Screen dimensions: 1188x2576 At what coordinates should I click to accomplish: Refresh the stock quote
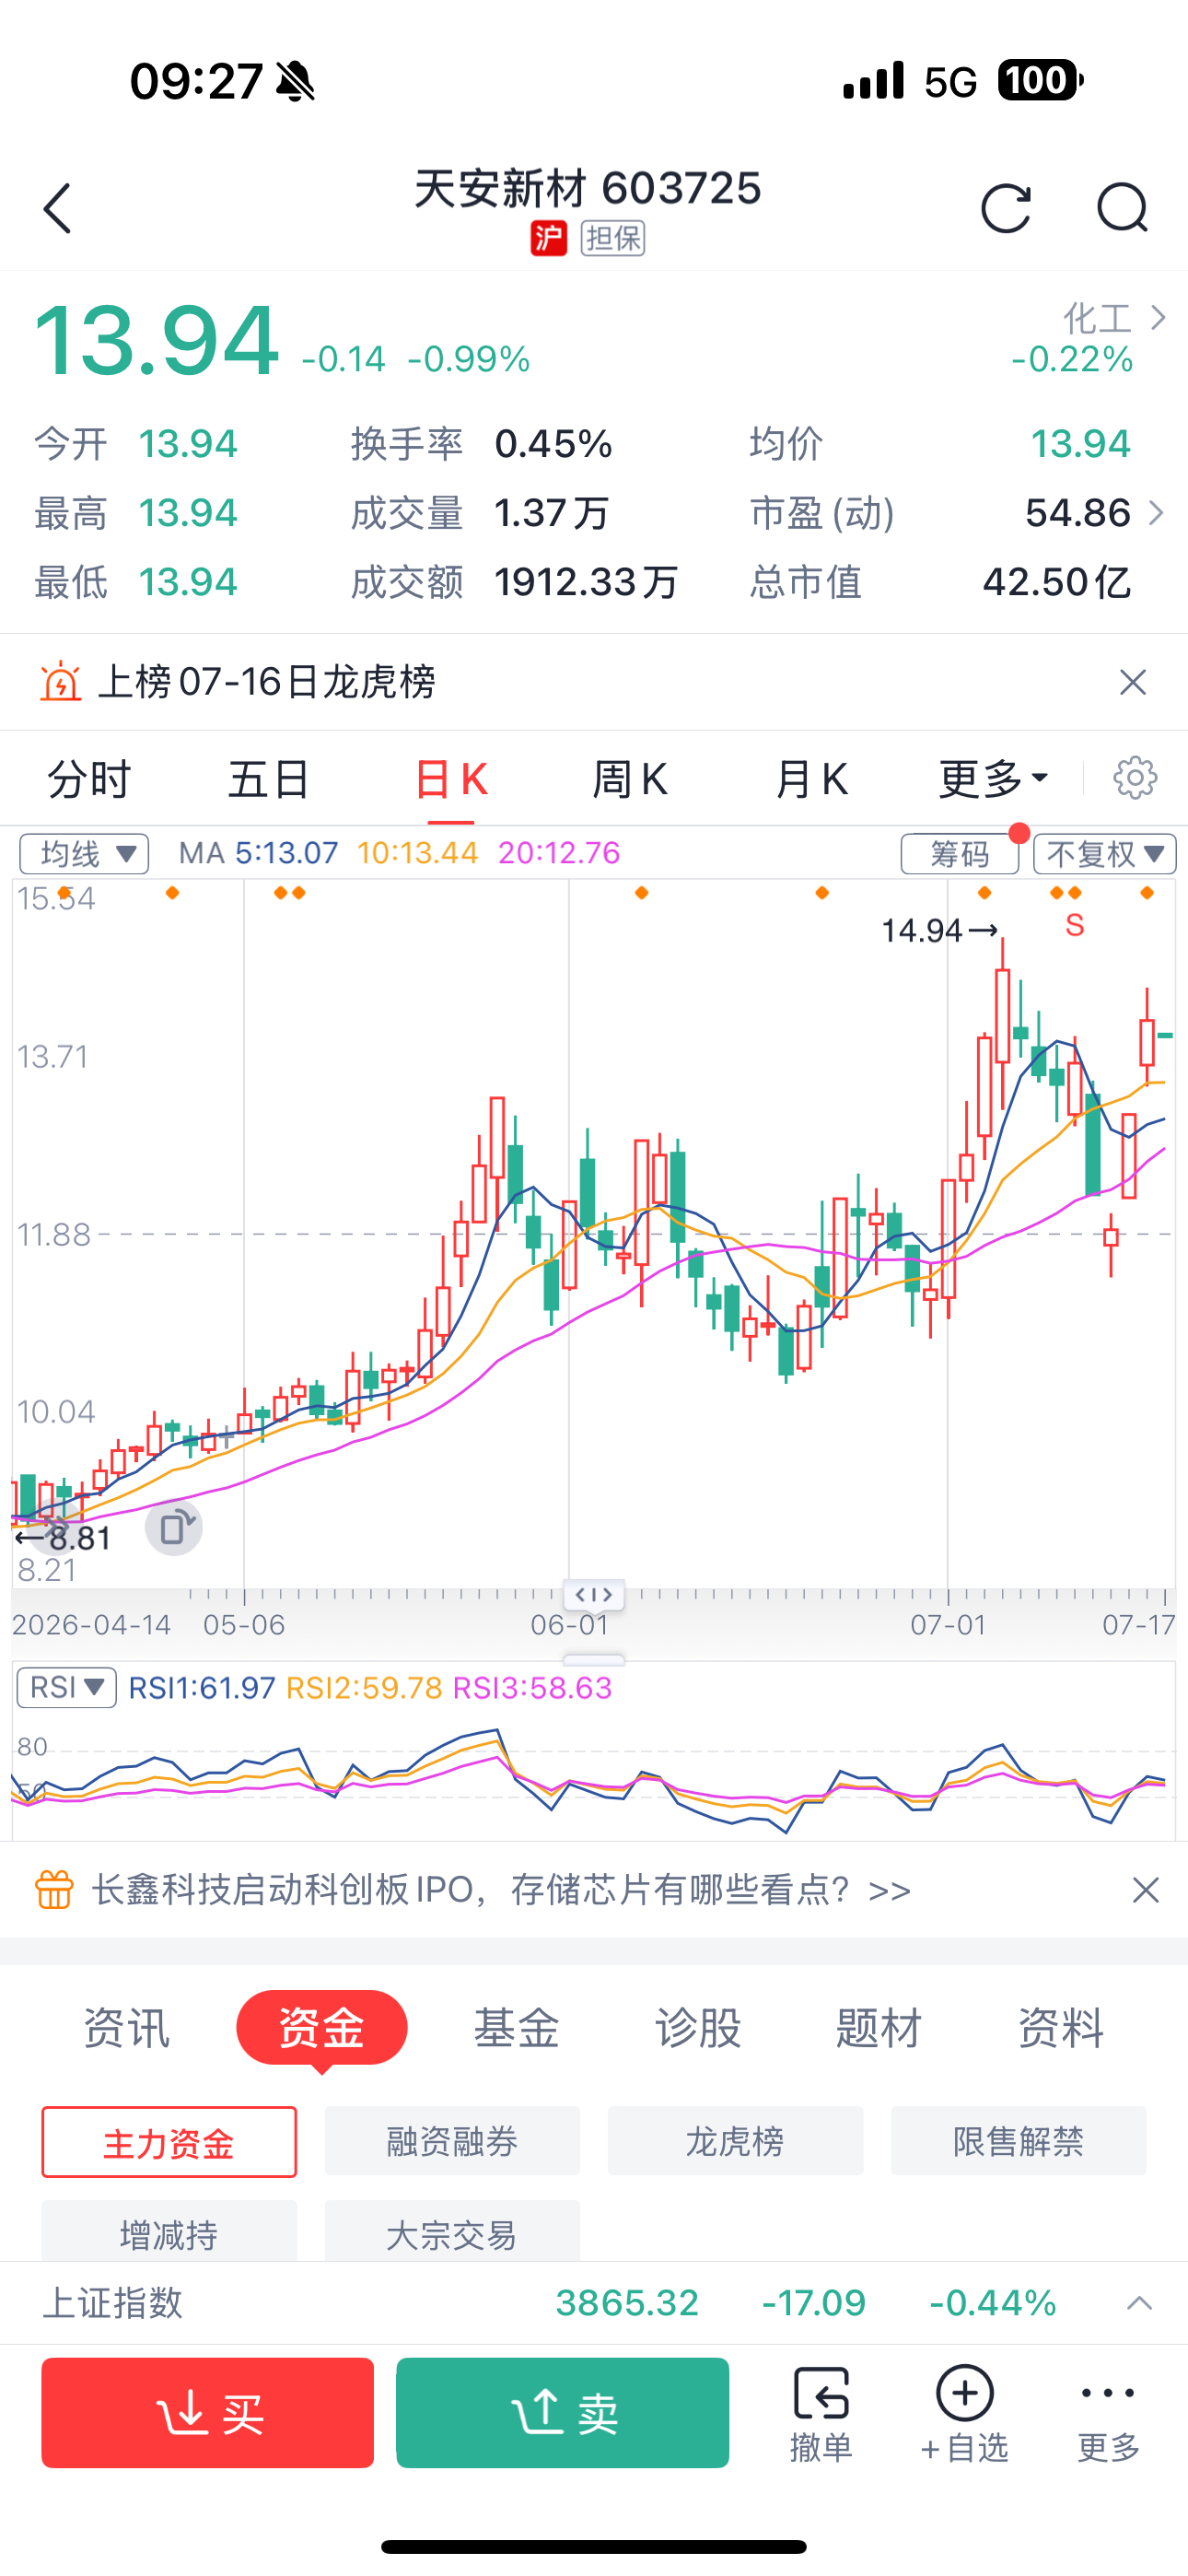pos(1005,208)
